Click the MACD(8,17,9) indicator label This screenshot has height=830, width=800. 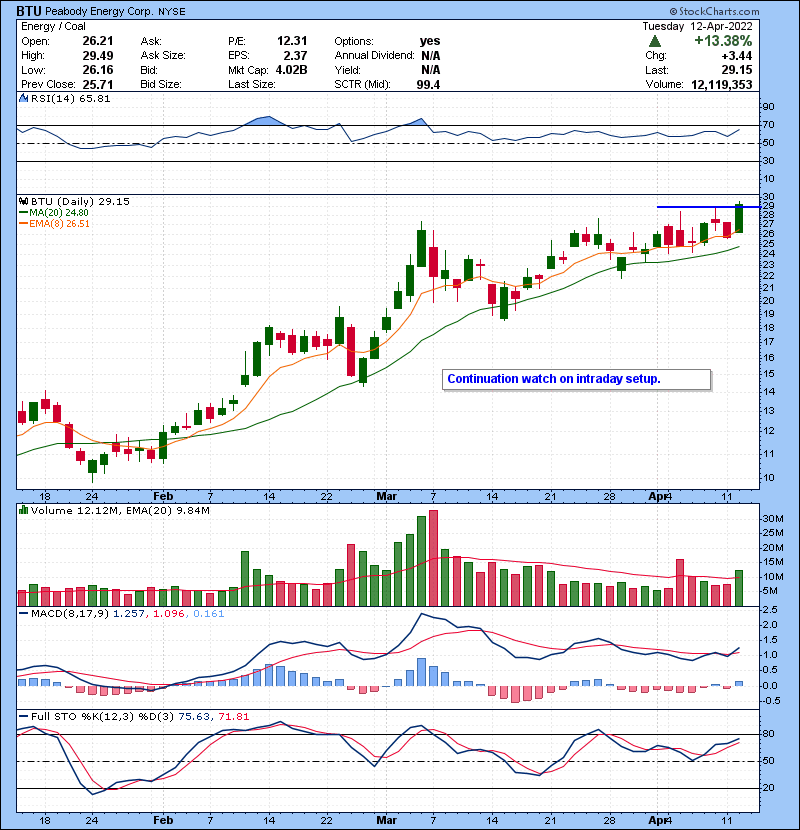tap(70, 614)
